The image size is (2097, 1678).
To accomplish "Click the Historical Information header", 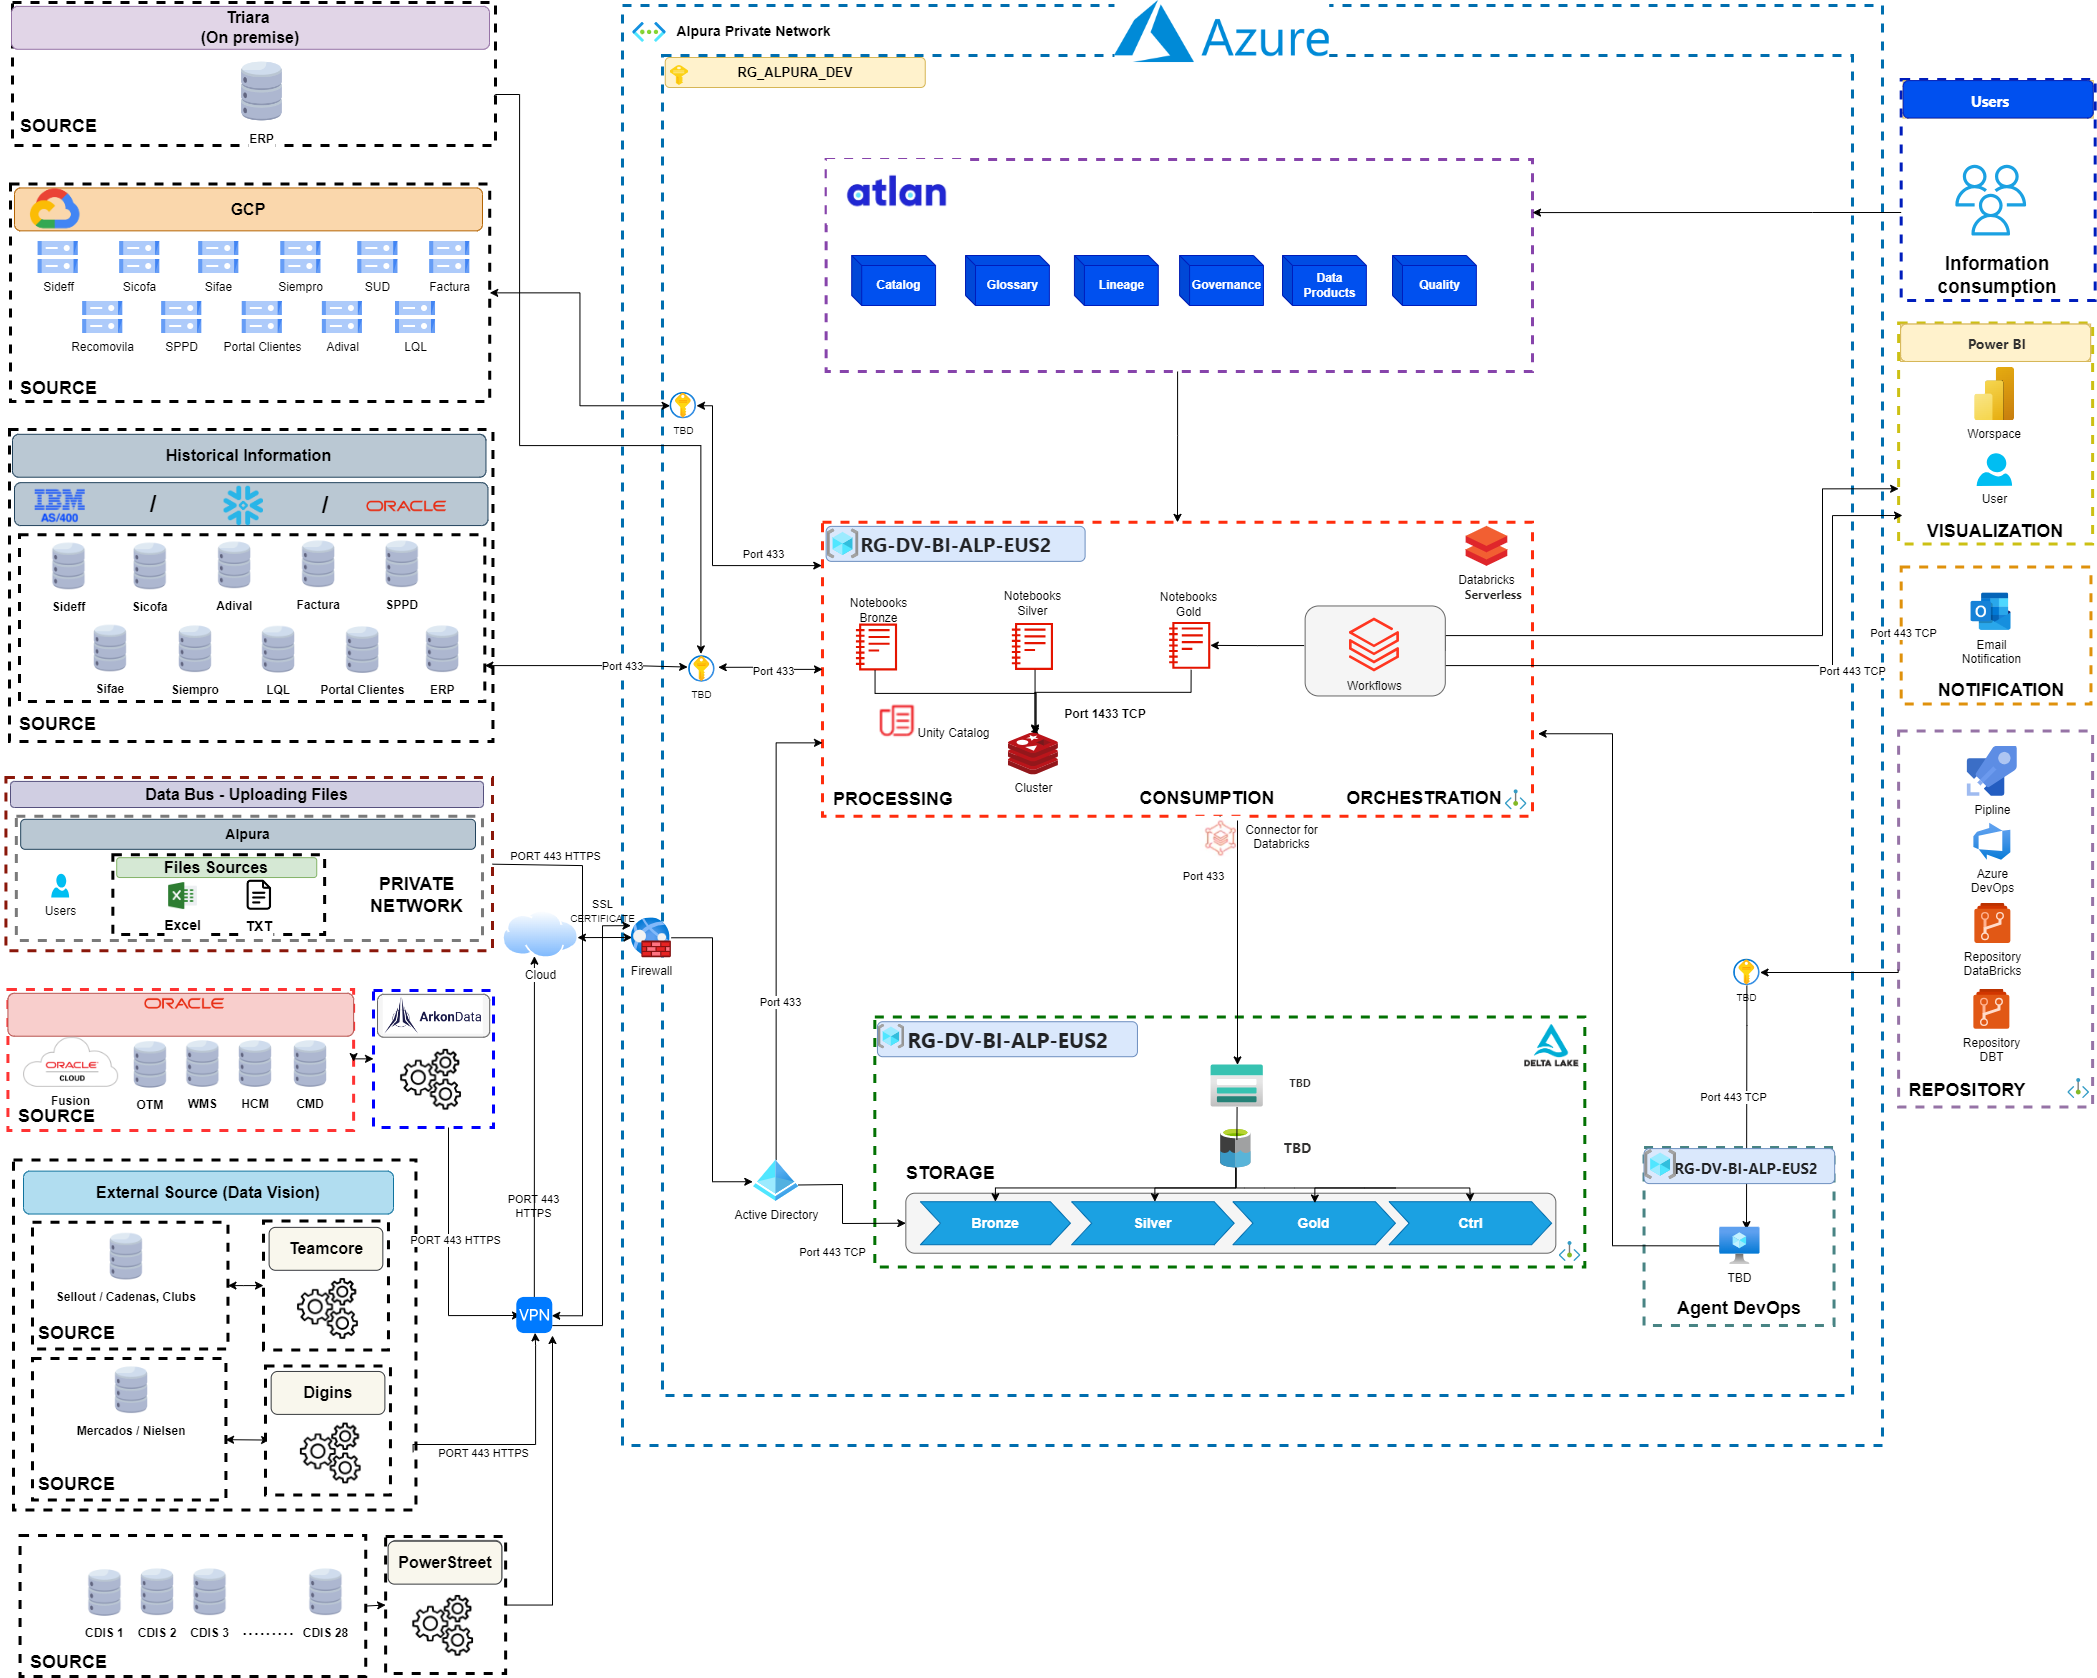I will [x=248, y=455].
